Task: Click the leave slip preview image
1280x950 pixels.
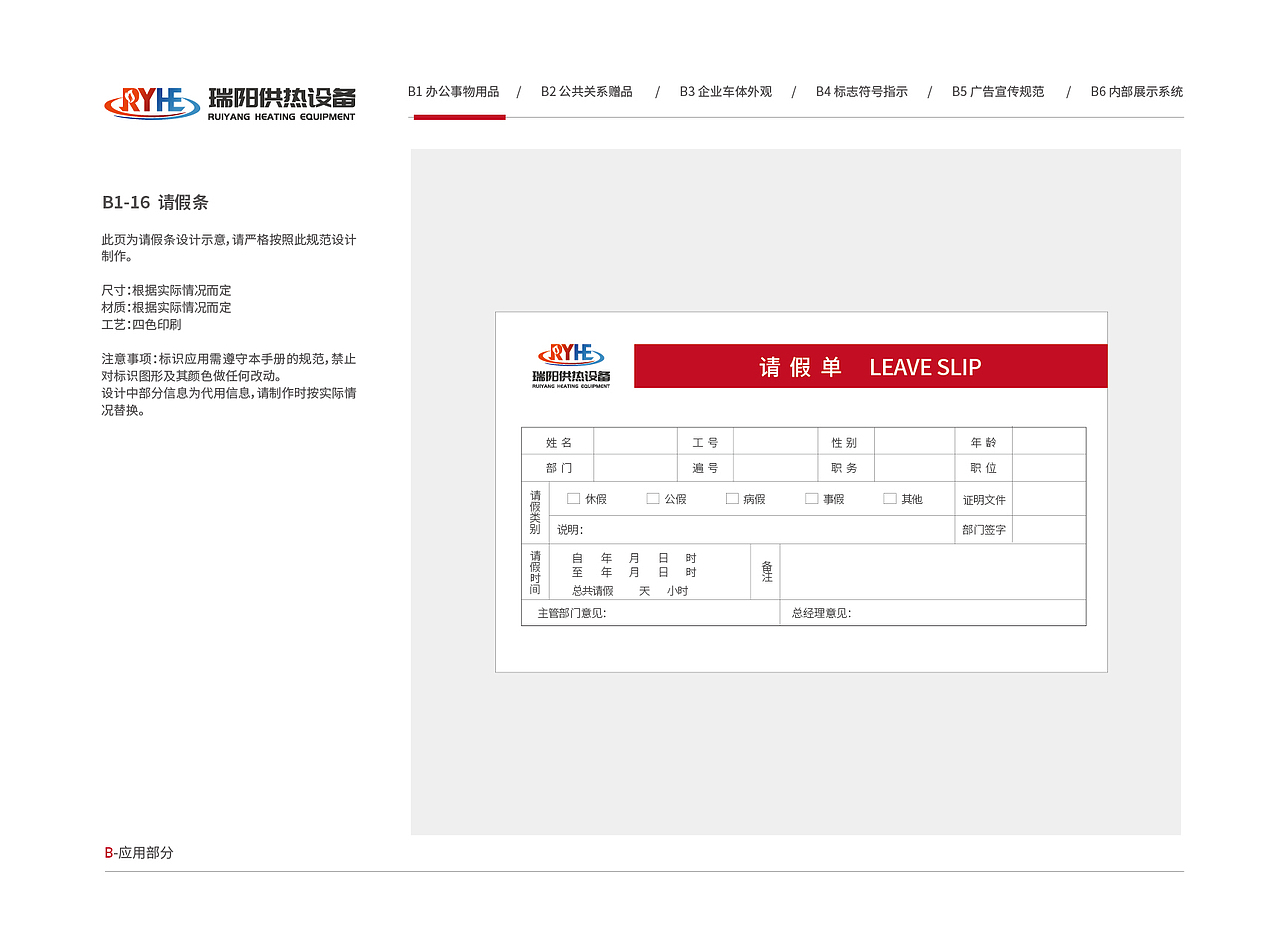Action: pos(801,491)
